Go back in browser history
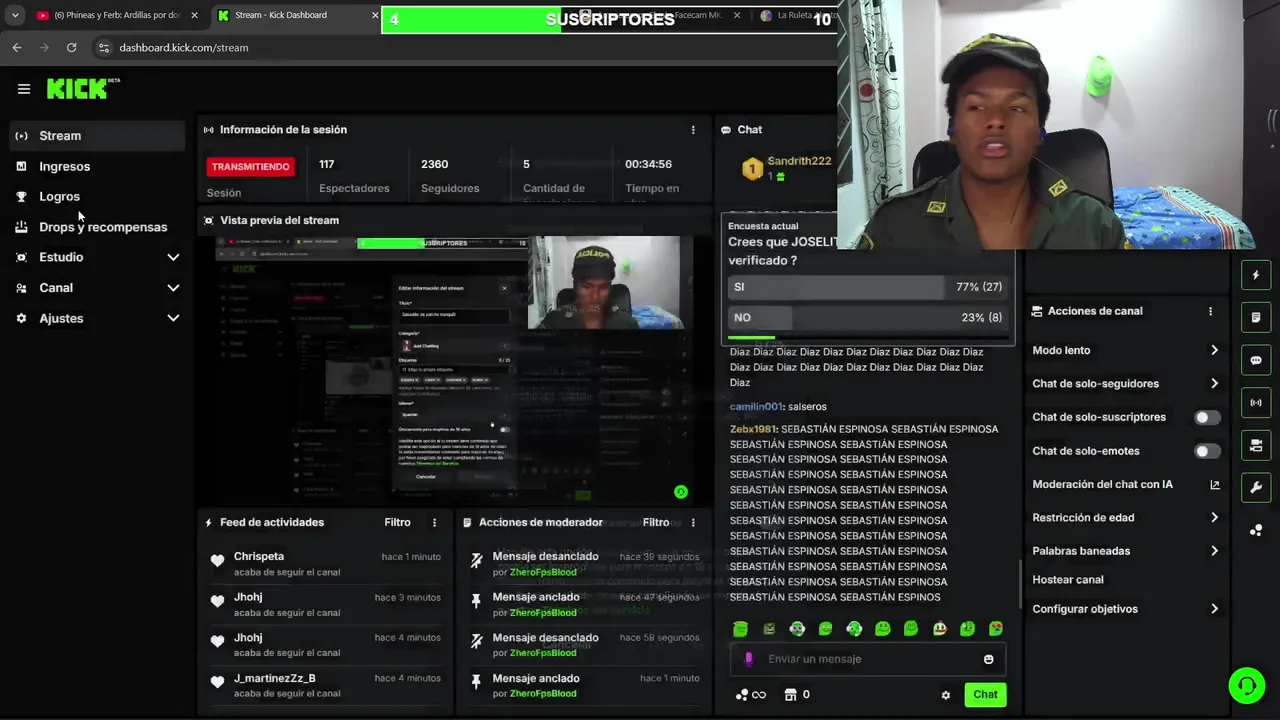This screenshot has height=720, width=1280. [17, 47]
